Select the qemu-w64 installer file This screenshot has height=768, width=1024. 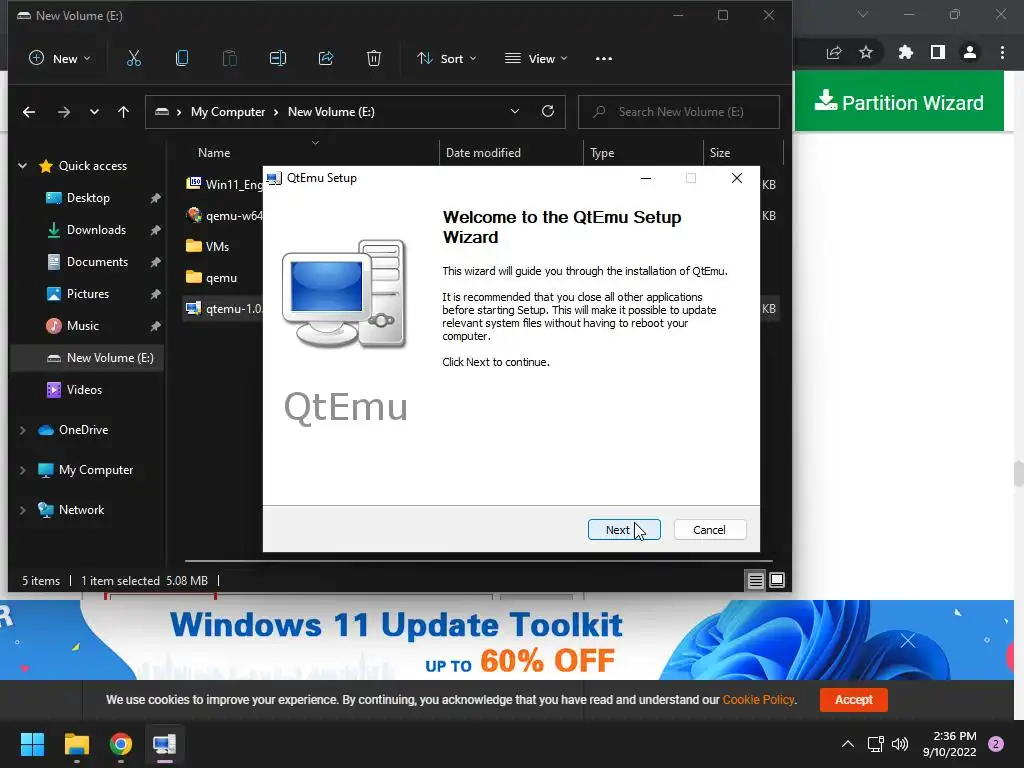[223, 216]
